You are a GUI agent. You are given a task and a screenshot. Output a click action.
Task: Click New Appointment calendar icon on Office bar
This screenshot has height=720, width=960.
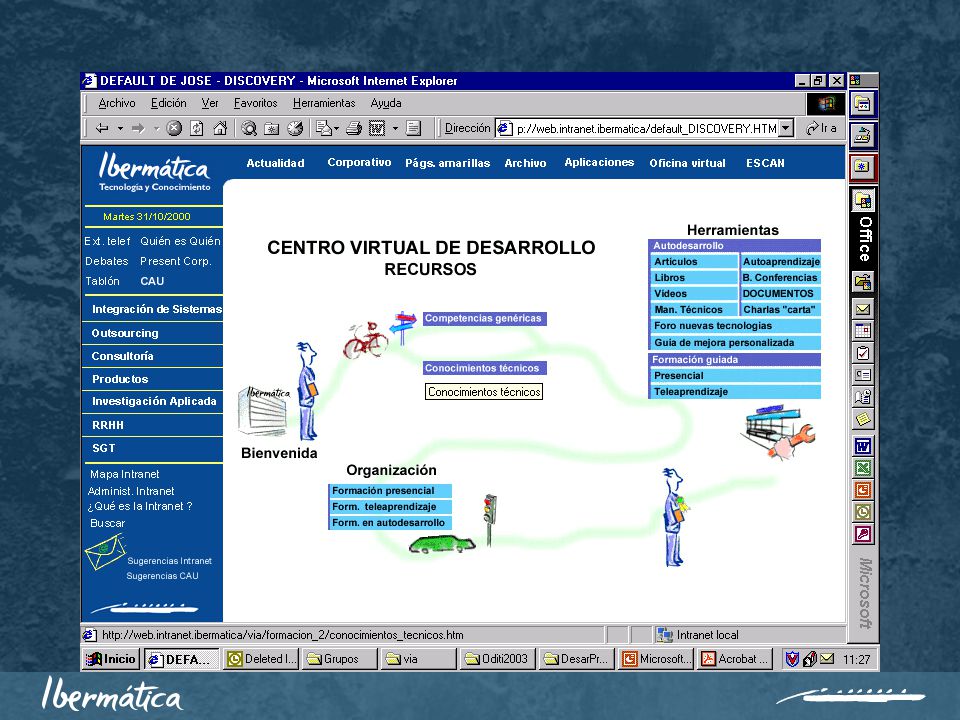(x=863, y=331)
